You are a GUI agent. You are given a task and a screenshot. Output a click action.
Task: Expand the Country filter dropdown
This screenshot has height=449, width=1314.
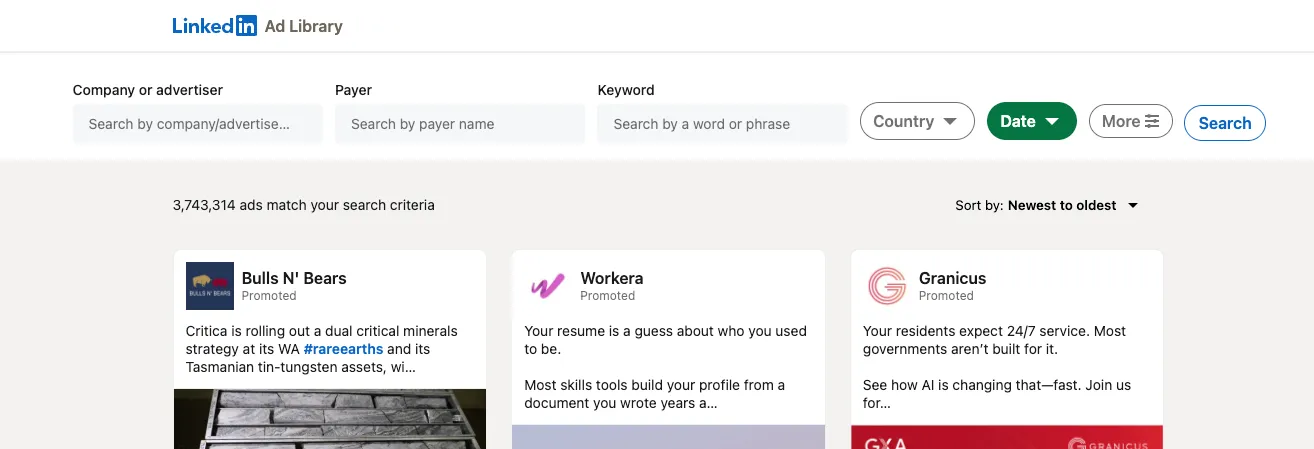pyautogui.click(x=917, y=121)
